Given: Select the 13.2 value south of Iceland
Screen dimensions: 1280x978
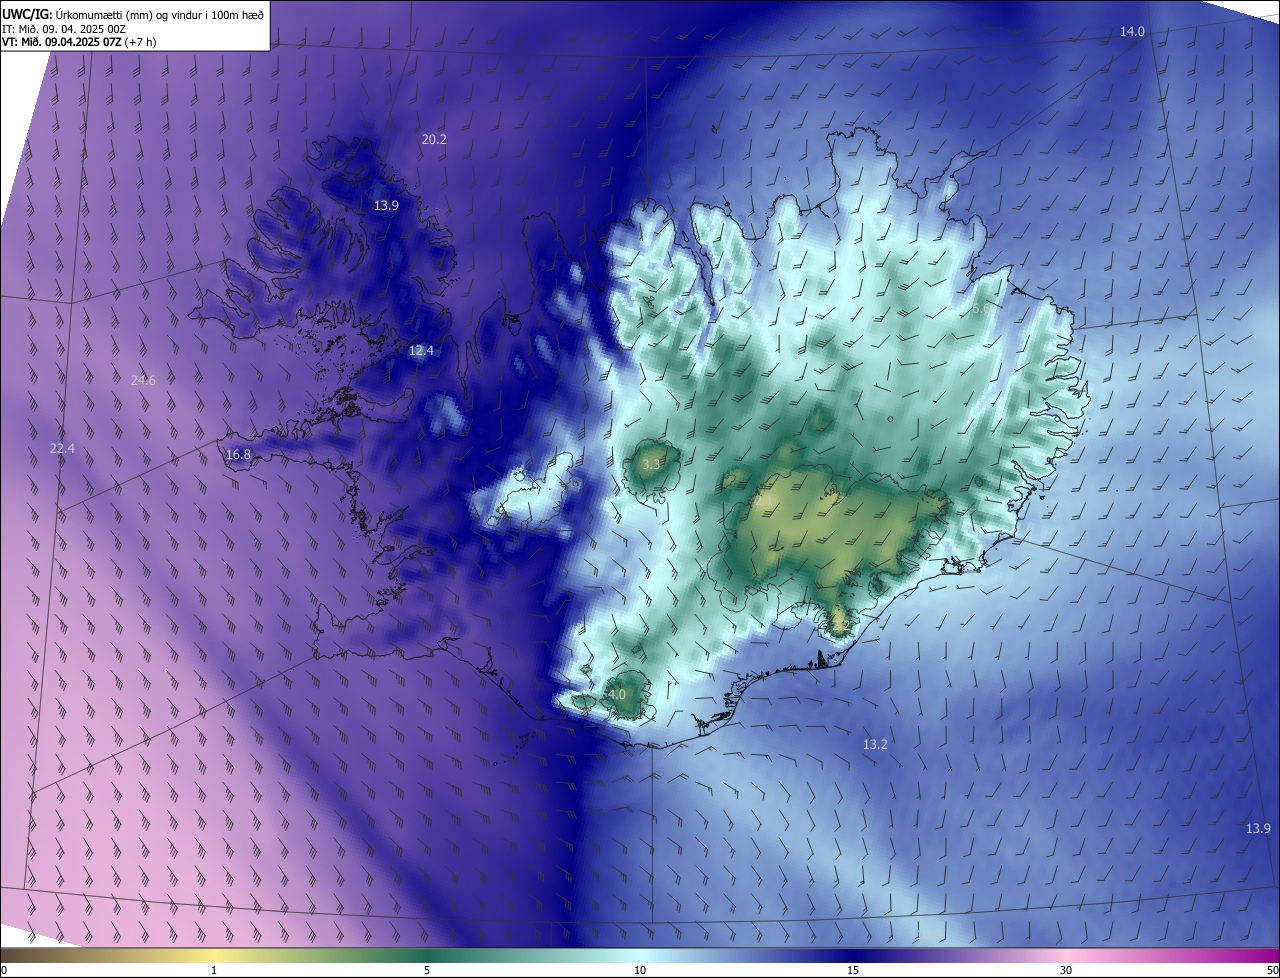Looking at the screenshot, I should pos(875,745).
